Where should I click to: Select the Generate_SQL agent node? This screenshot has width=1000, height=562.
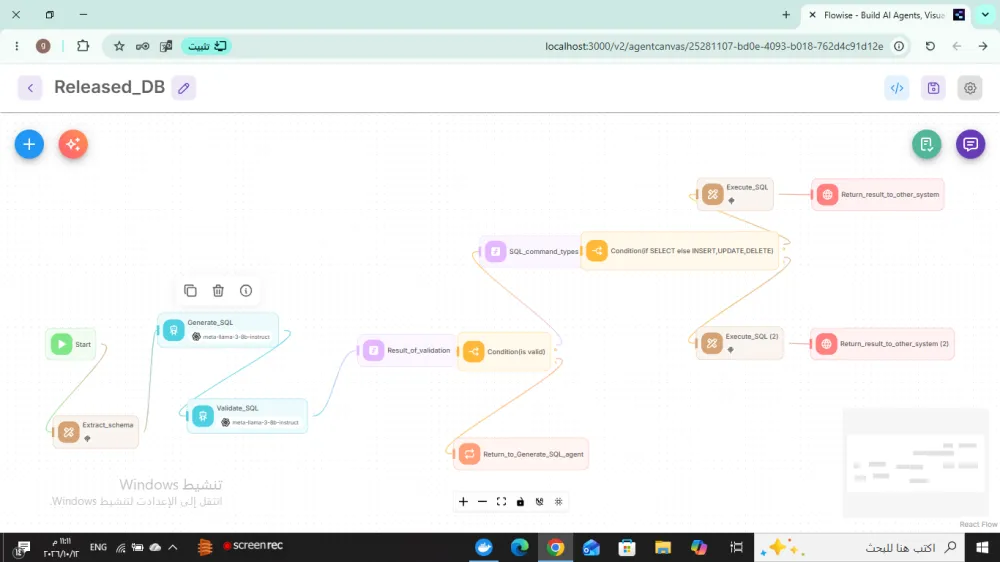pos(218,330)
